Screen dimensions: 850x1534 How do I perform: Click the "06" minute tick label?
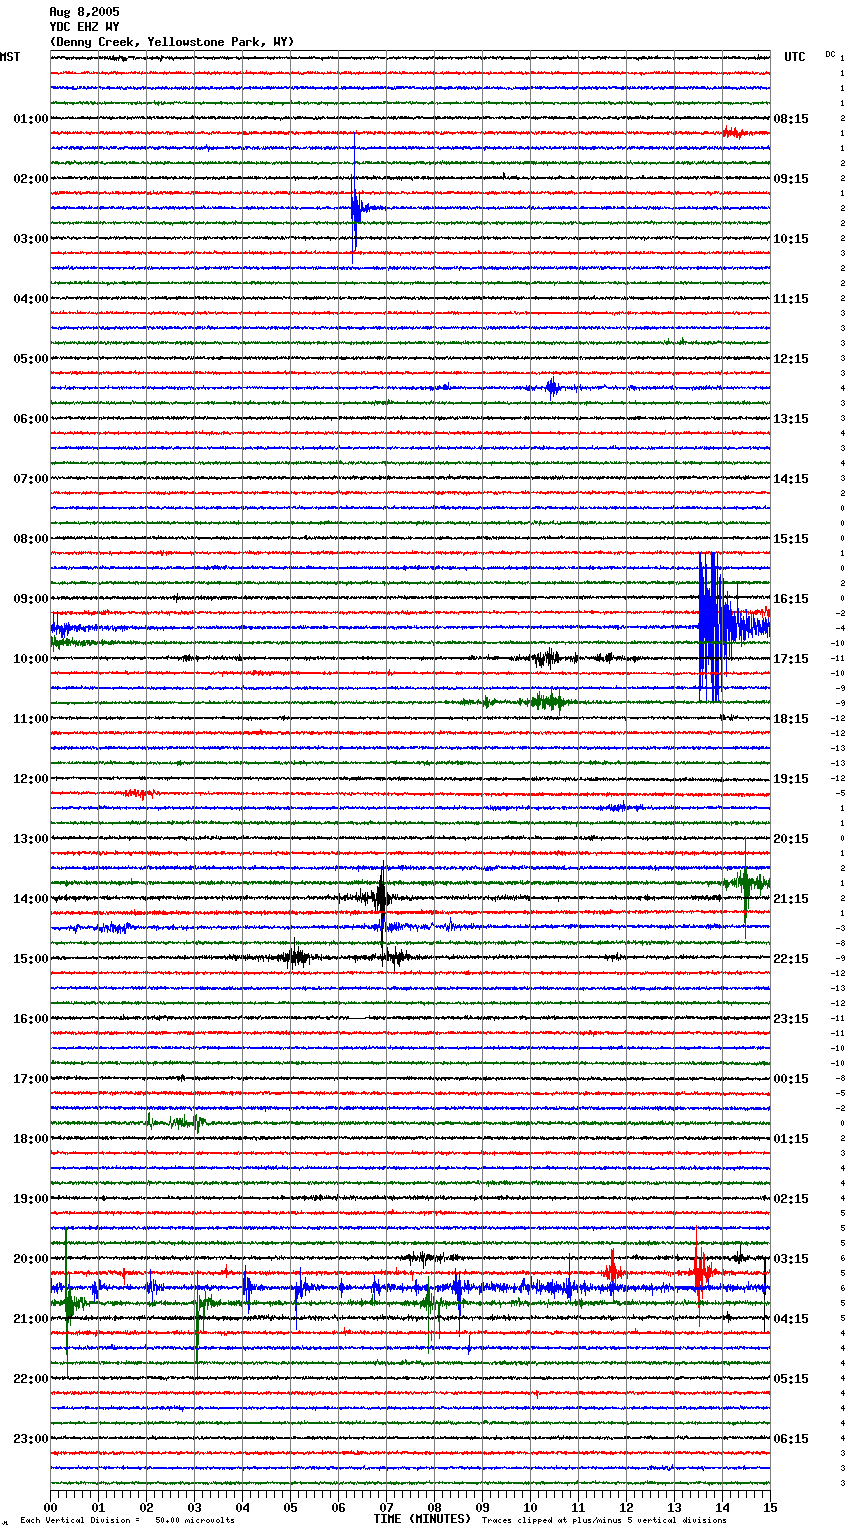click(x=338, y=1507)
